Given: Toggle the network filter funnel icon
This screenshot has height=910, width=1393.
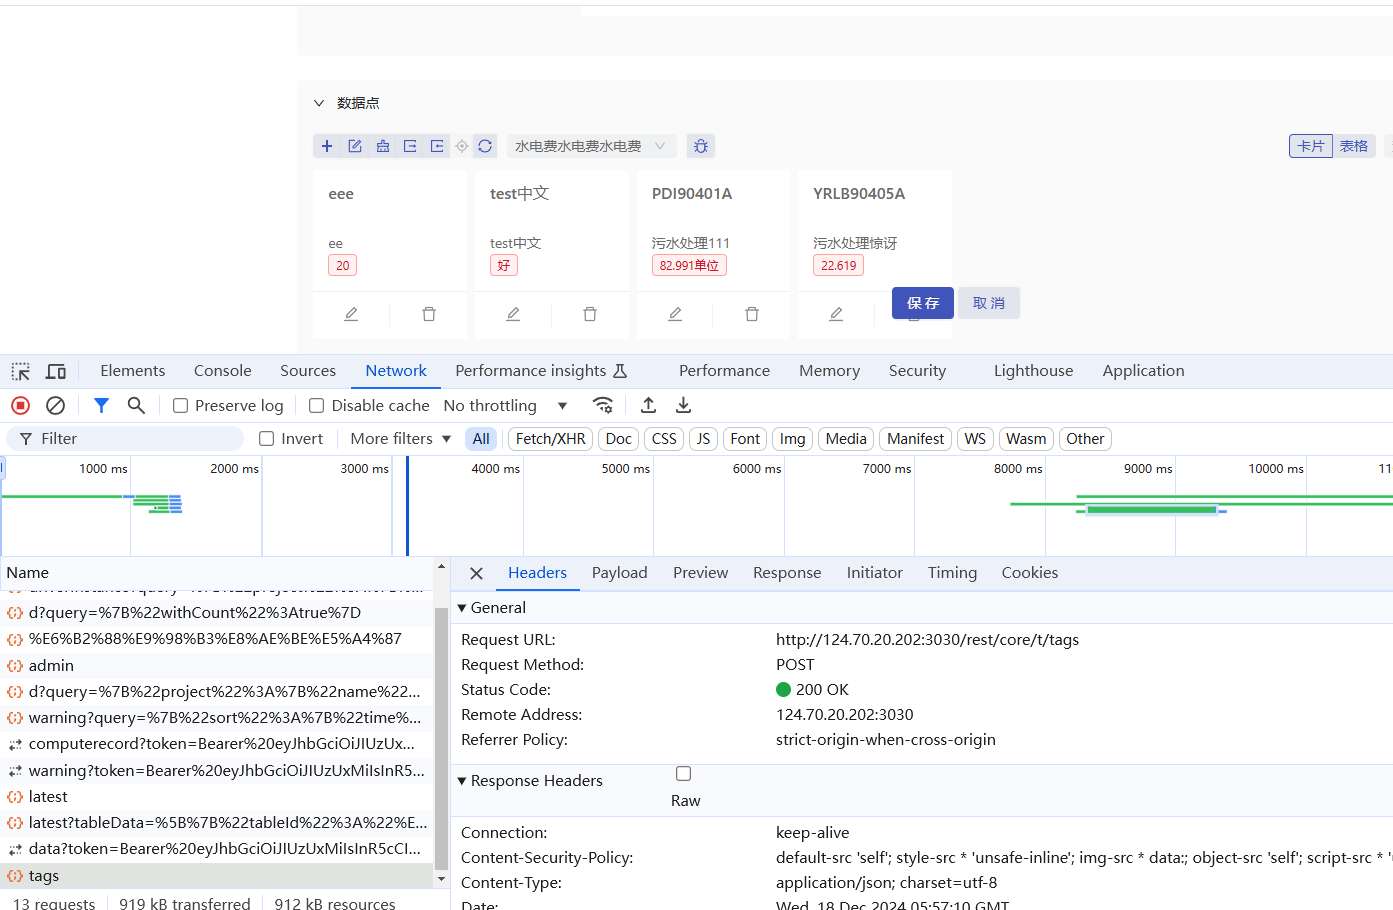Looking at the screenshot, I should 101,405.
